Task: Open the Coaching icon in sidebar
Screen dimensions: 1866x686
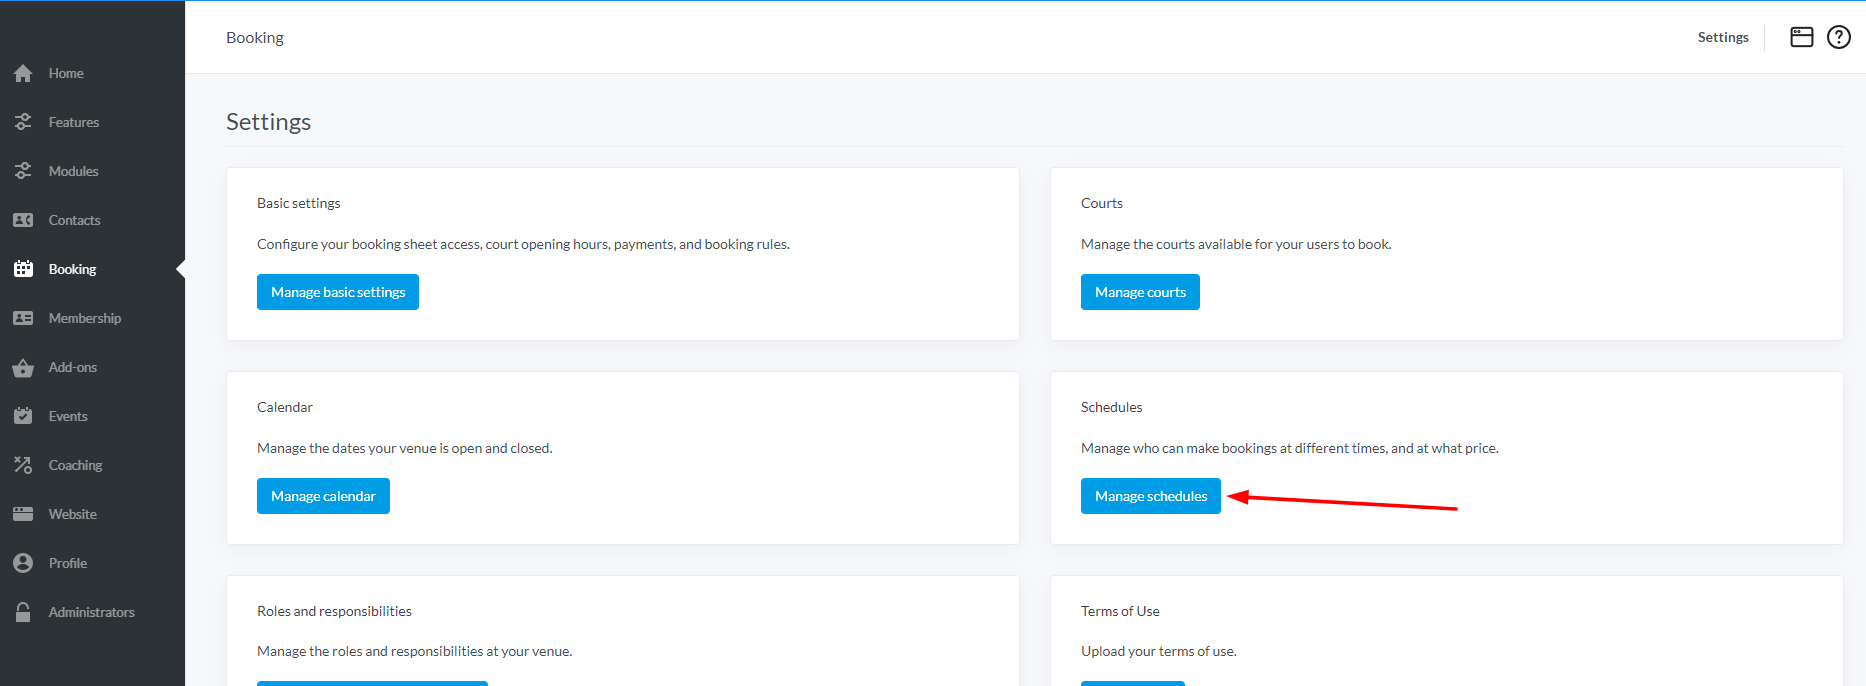Action: coord(23,465)
